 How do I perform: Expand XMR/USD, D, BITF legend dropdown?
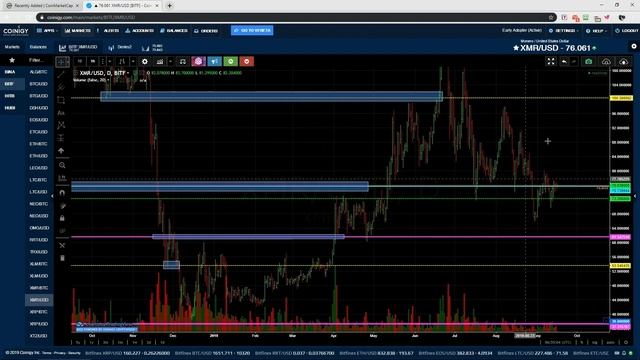128,73
